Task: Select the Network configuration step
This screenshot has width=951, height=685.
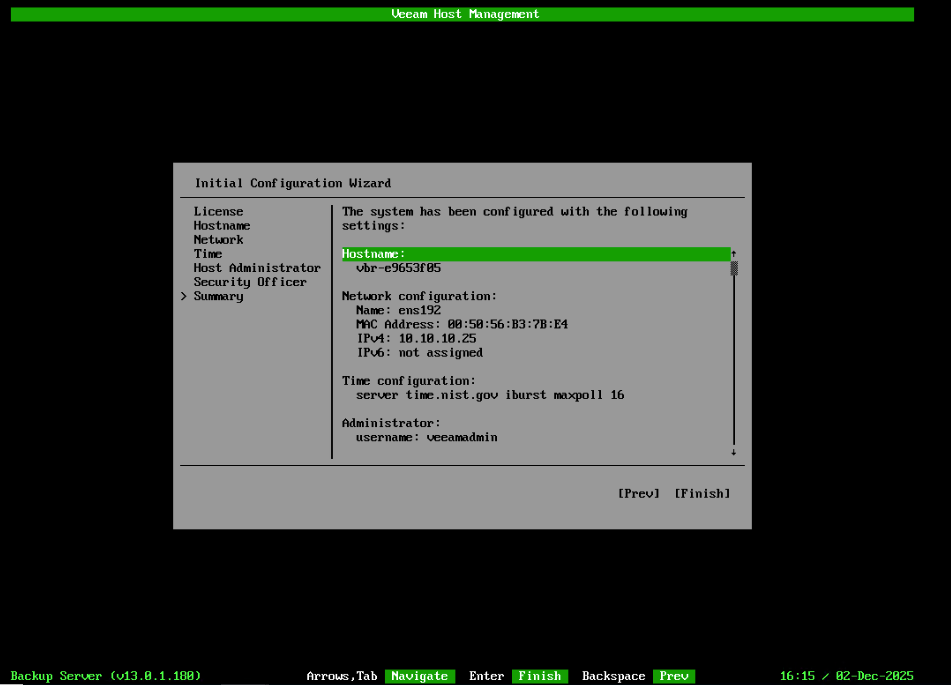Action: (x=218, y=239)
